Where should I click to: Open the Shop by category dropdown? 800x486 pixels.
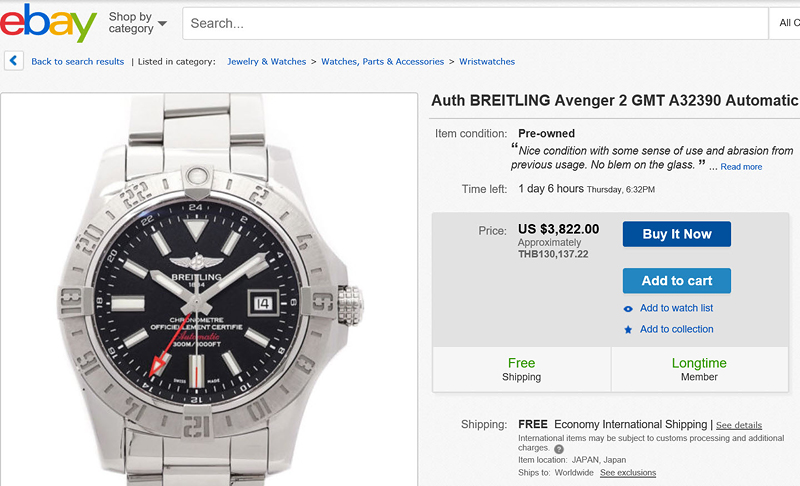(138, 23)
